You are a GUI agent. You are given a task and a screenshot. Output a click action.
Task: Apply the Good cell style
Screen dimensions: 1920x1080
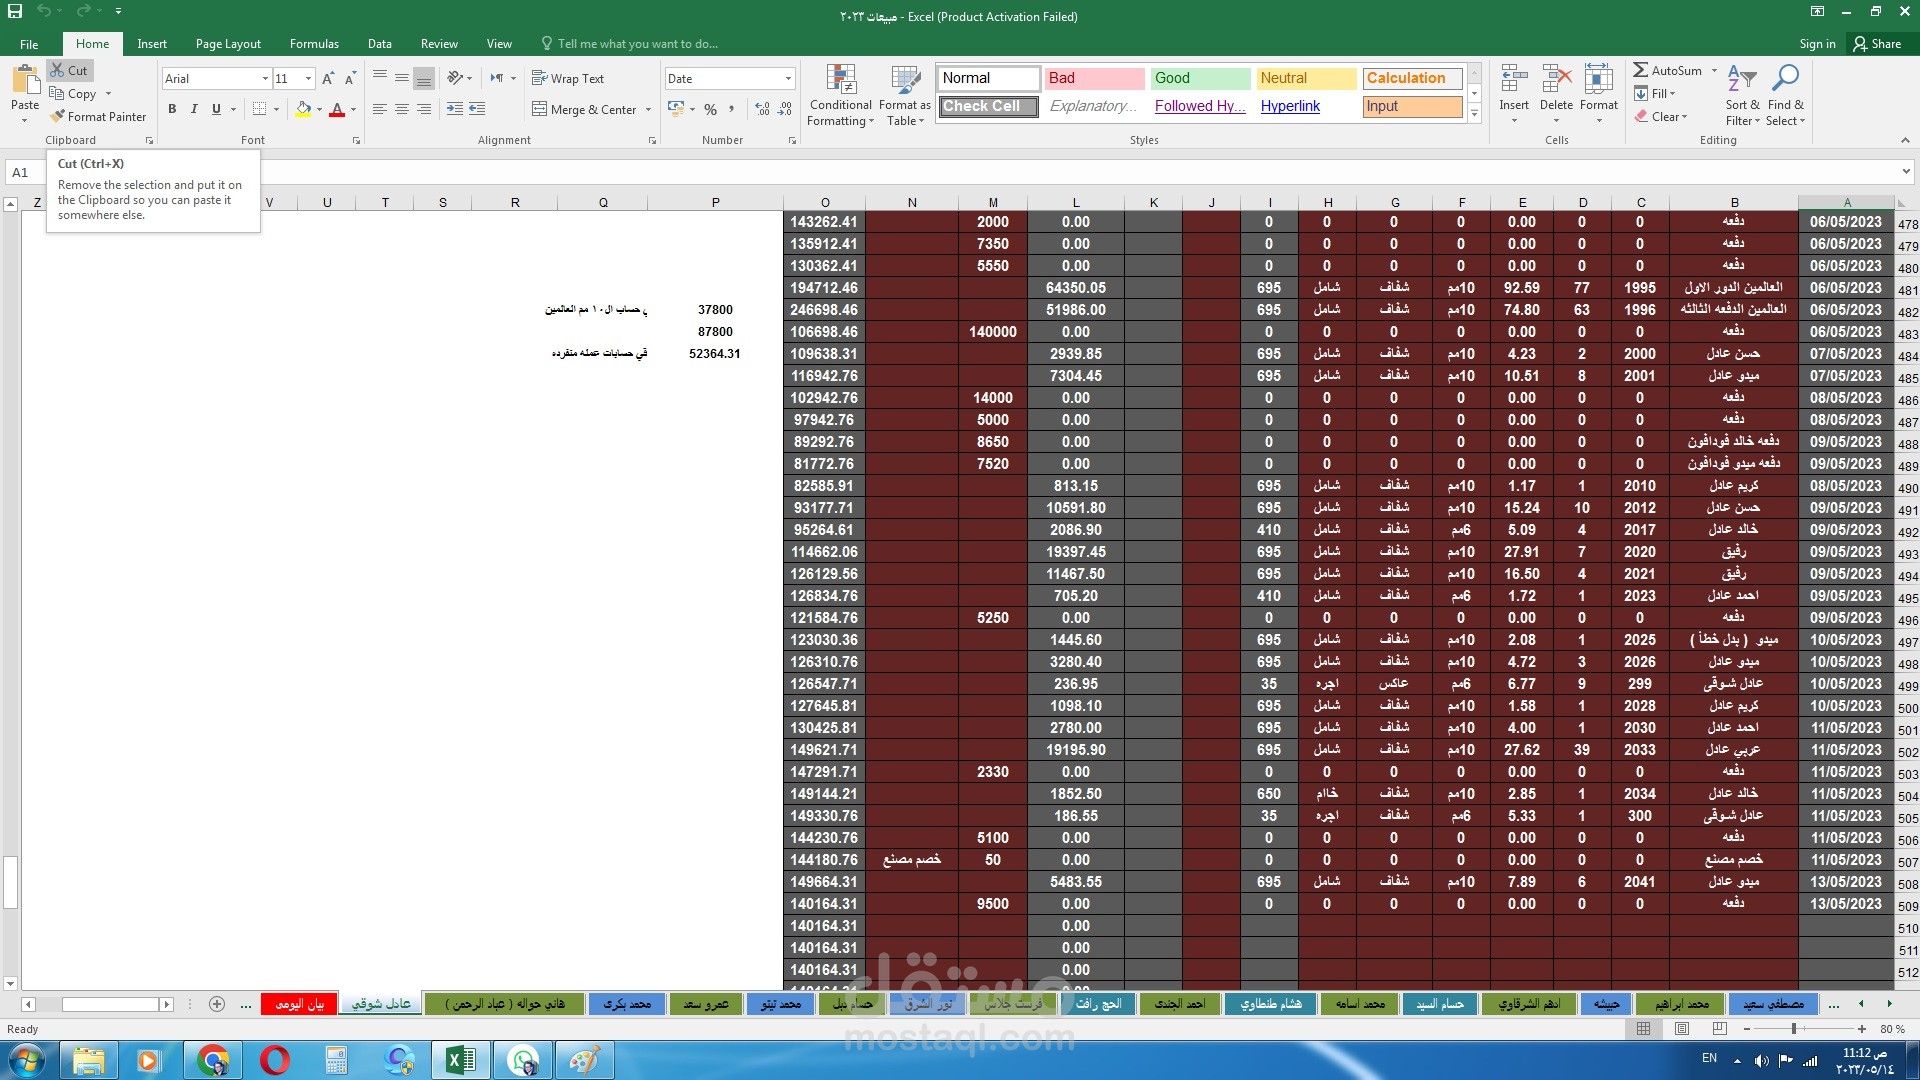(x=1200, y=78)
